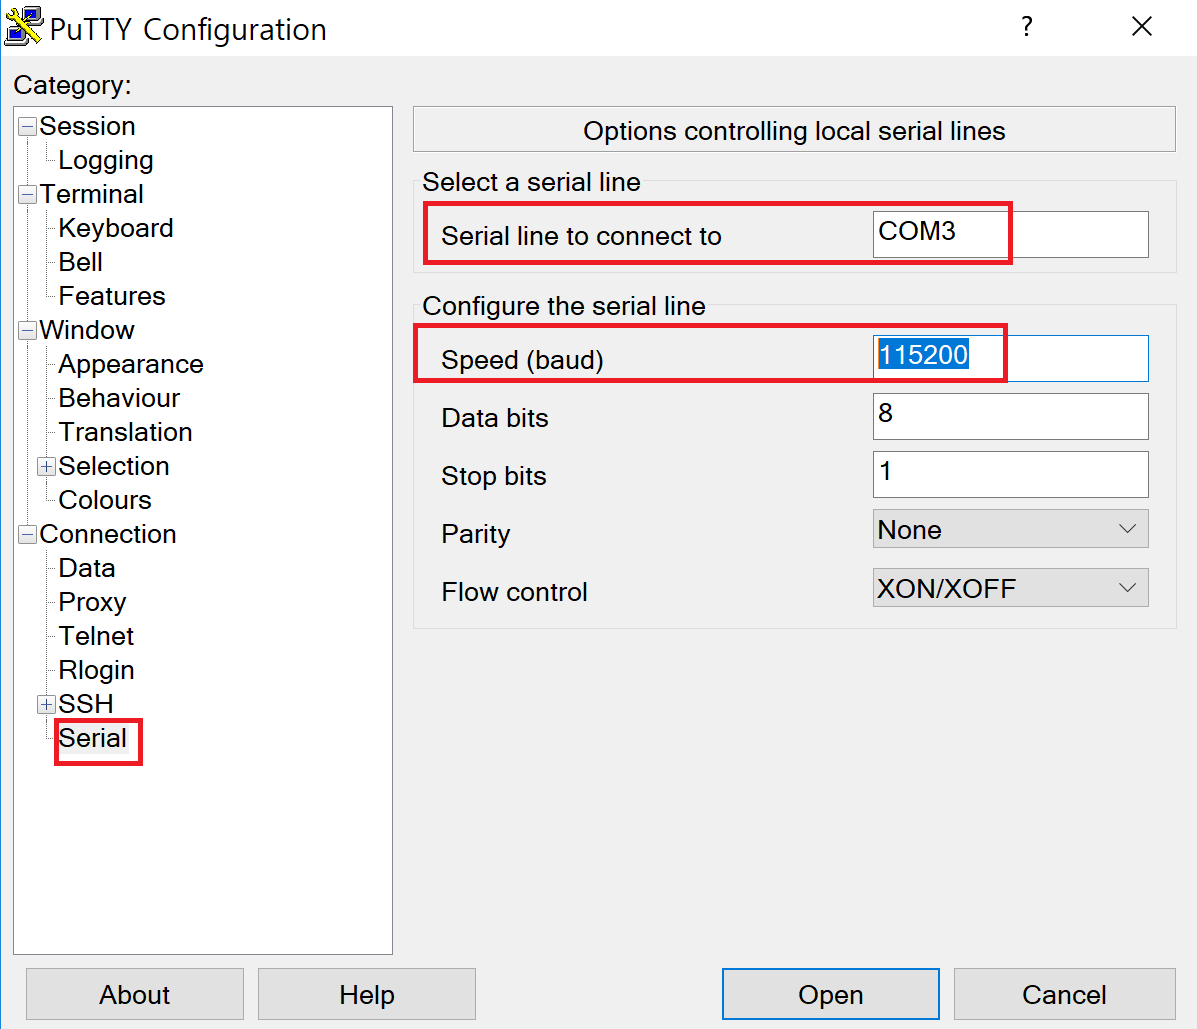Close the PuTTY Configuration dialog
The width and height of the screenshot is (1197, 1029).
pyautogui.click(x=1141, y=27)
